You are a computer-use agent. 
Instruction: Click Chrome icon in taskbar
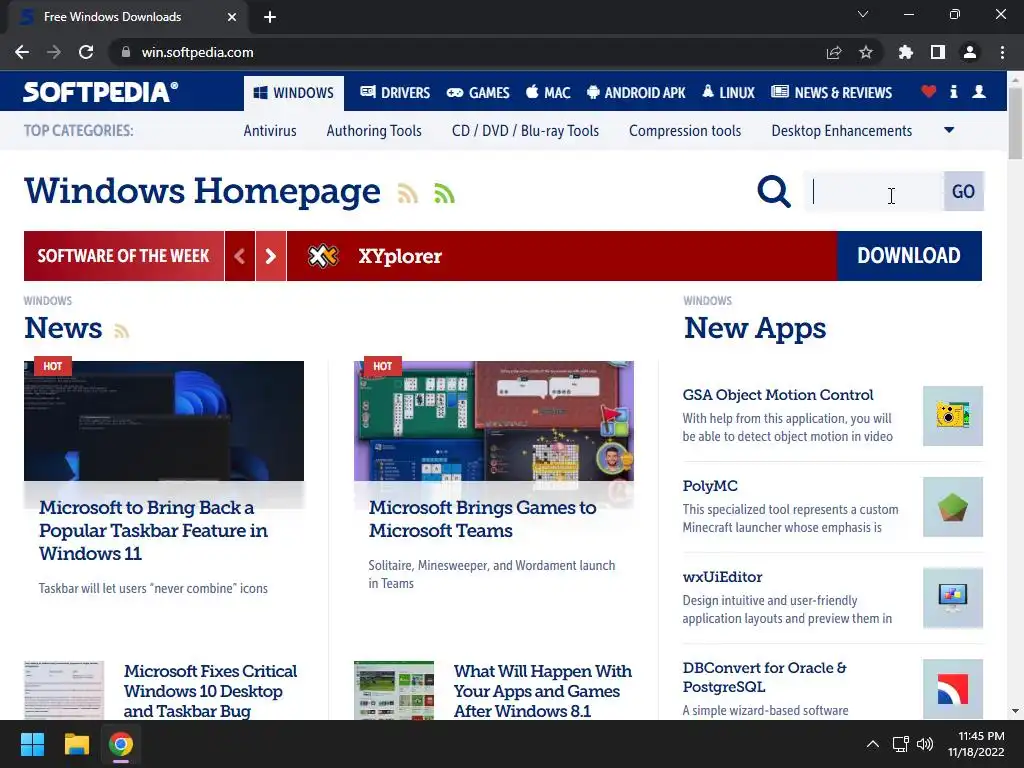pyautogui.click(x=121, y=744)
